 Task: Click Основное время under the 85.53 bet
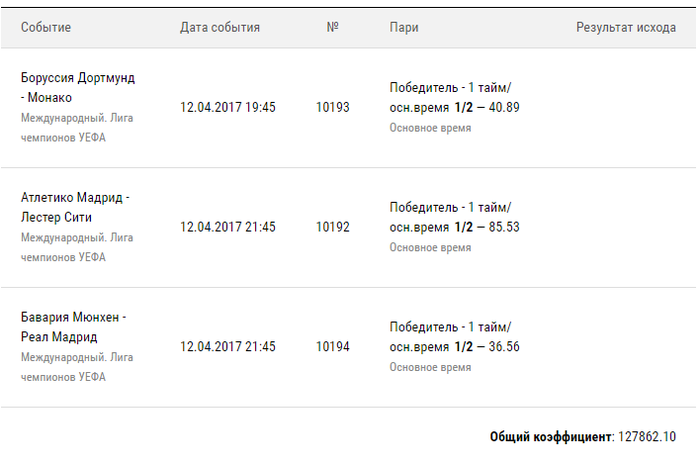[x=430, y=247]
